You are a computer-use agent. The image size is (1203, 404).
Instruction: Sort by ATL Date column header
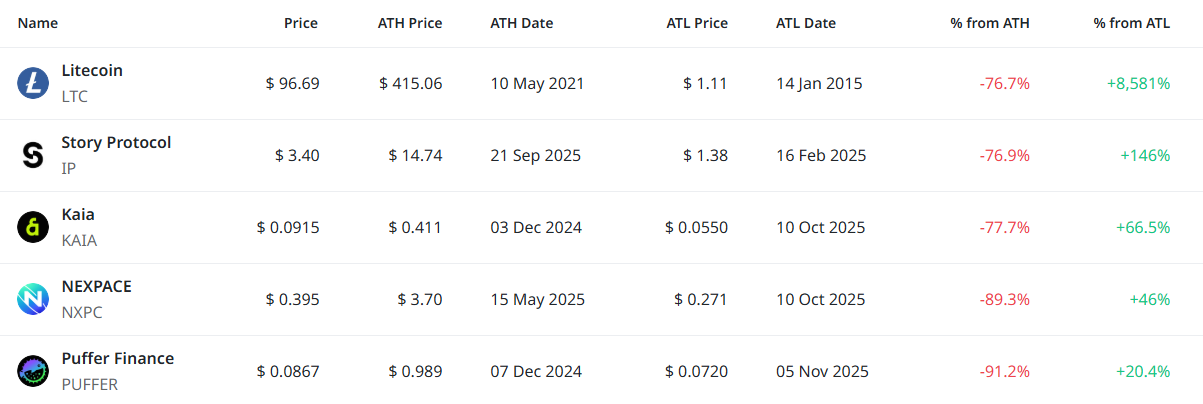[806, 23]
